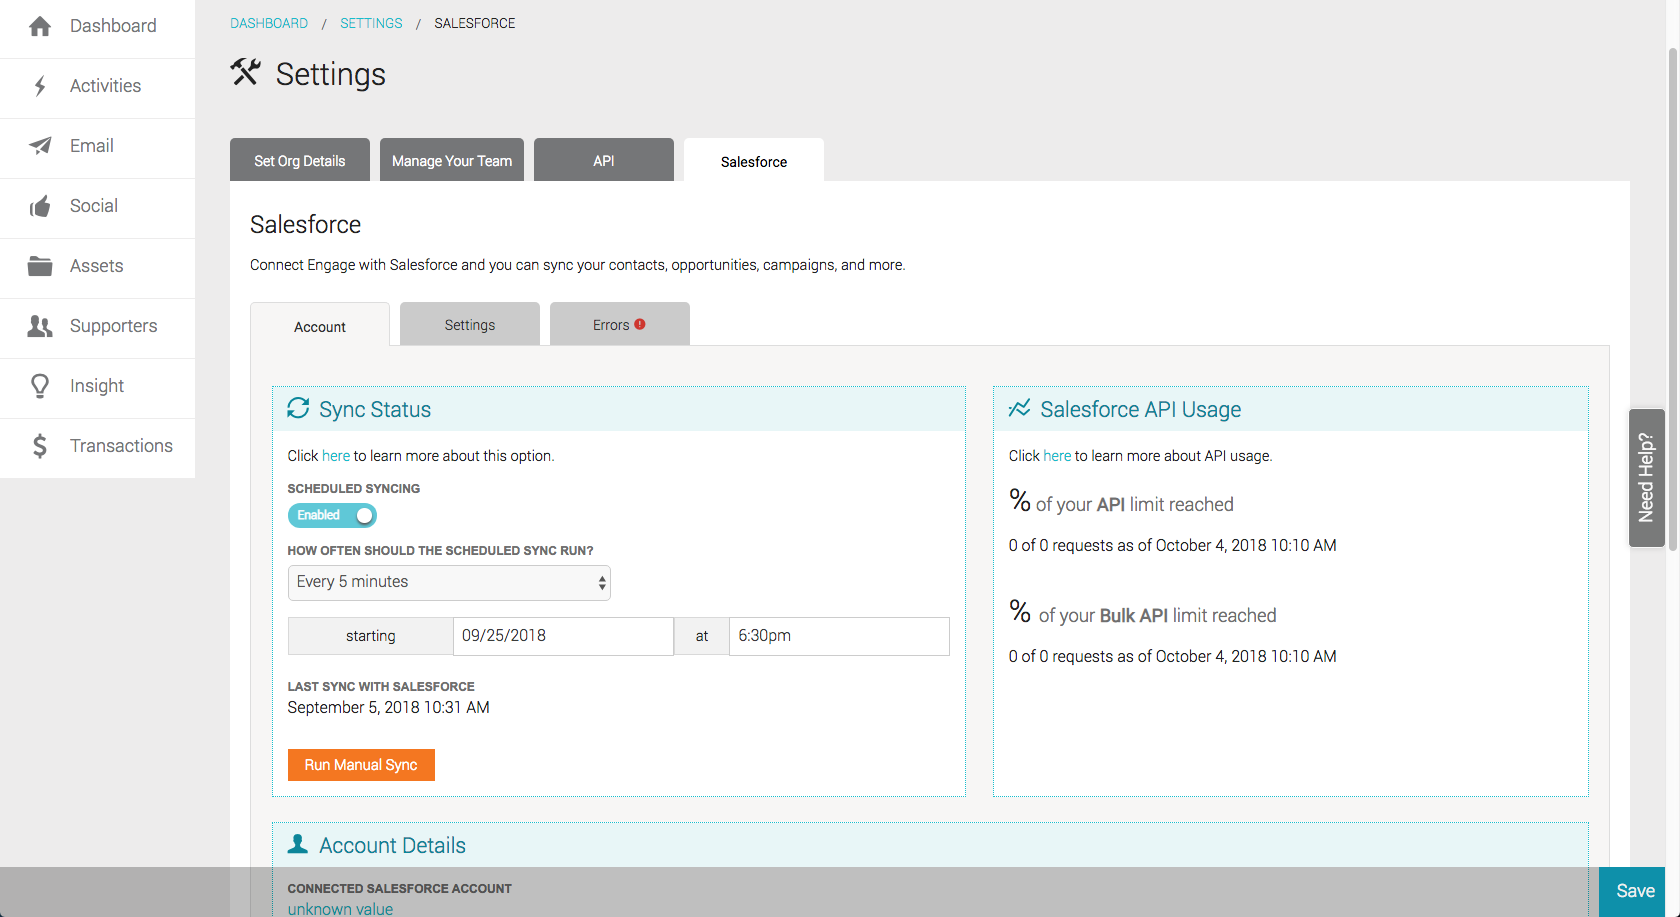This screenshot has width=1680, height=917.
Task: Go to Email in the sidebar
Action: [97, 148]
